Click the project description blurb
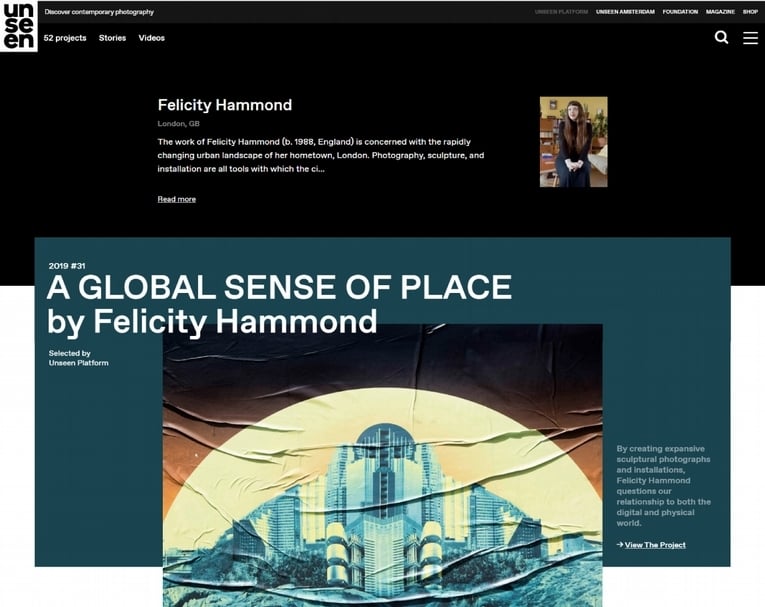The image size is (765, 607). pyautogui.click(x=663, y=486)
